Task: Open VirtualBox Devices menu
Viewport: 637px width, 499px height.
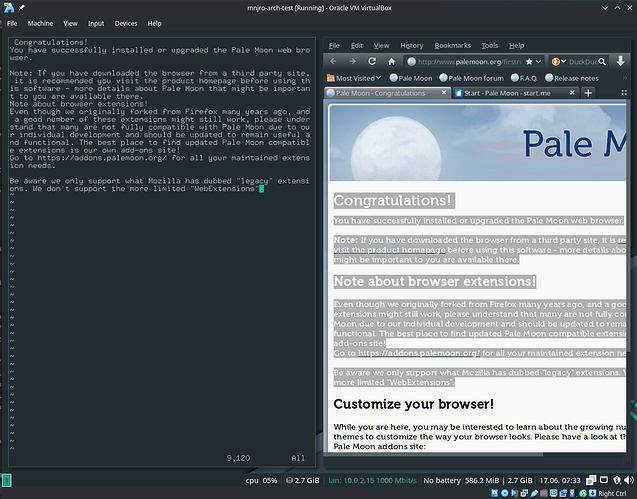Action: pyautogui.click(x=126, y=24)
